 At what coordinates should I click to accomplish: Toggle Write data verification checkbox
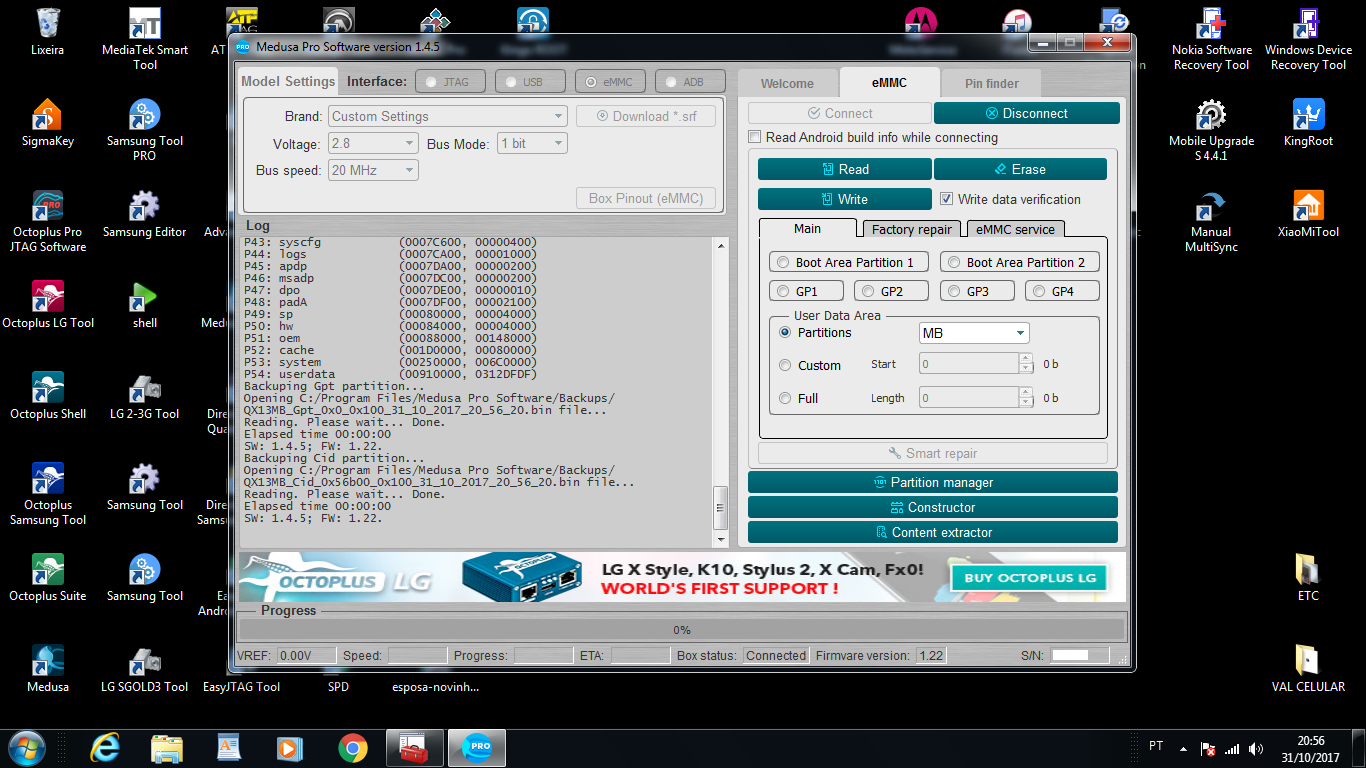click(x=946, y=199)
